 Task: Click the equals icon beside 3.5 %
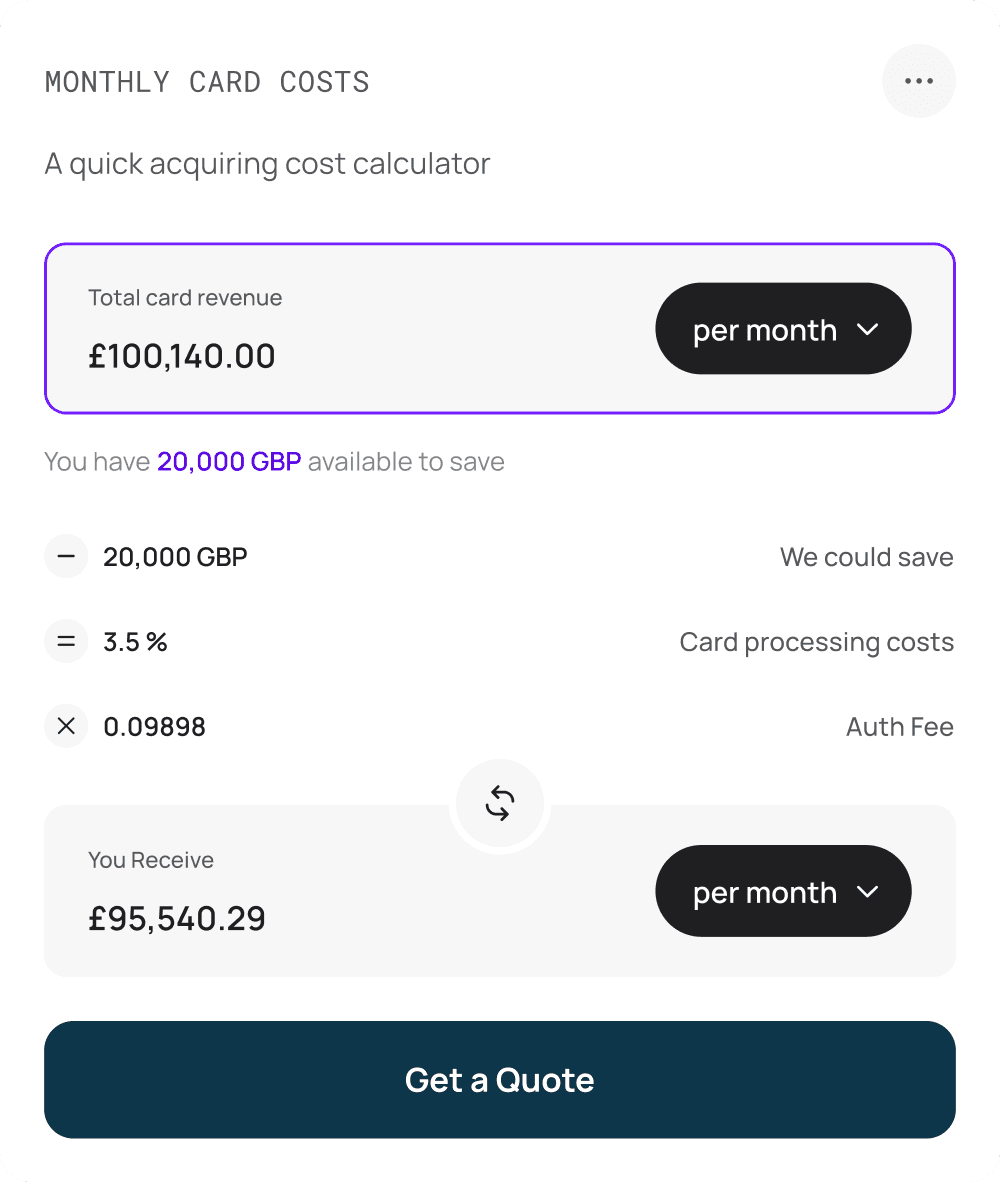pyautogui.click(x=66, y=642)
